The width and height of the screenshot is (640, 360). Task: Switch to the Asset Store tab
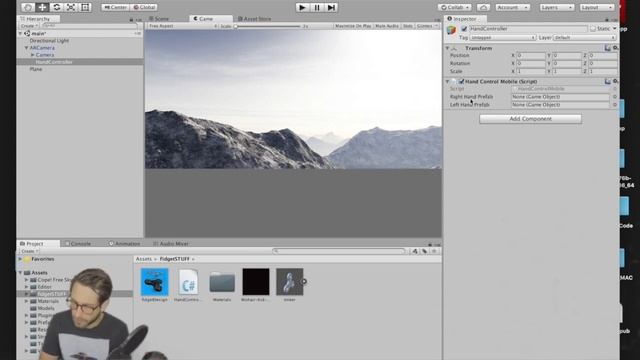point(254,19)
